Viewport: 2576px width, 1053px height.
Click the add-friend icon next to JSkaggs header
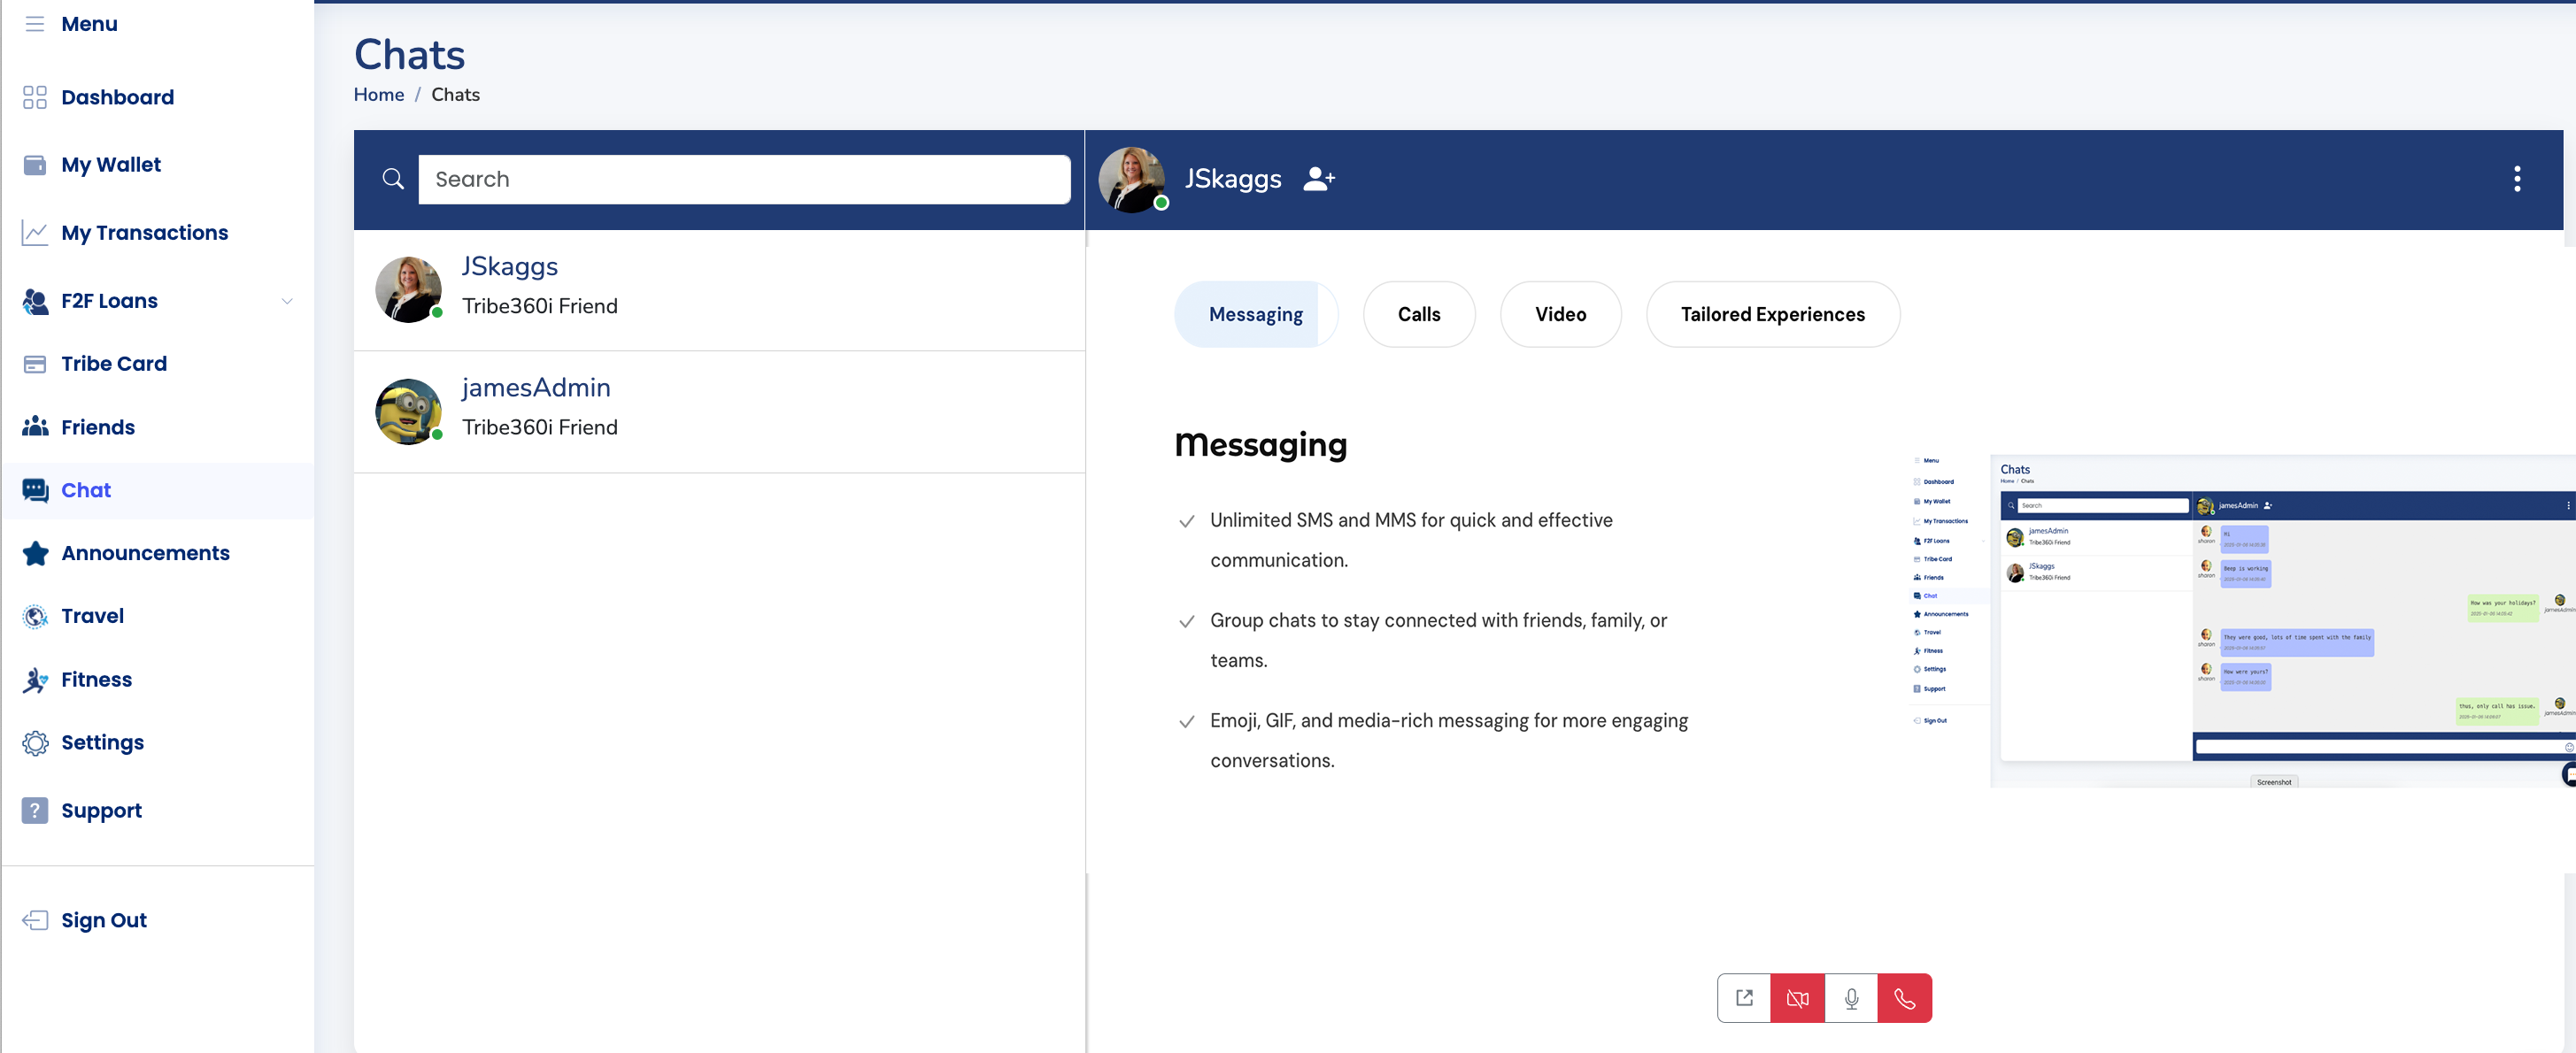coord(1319,179)
